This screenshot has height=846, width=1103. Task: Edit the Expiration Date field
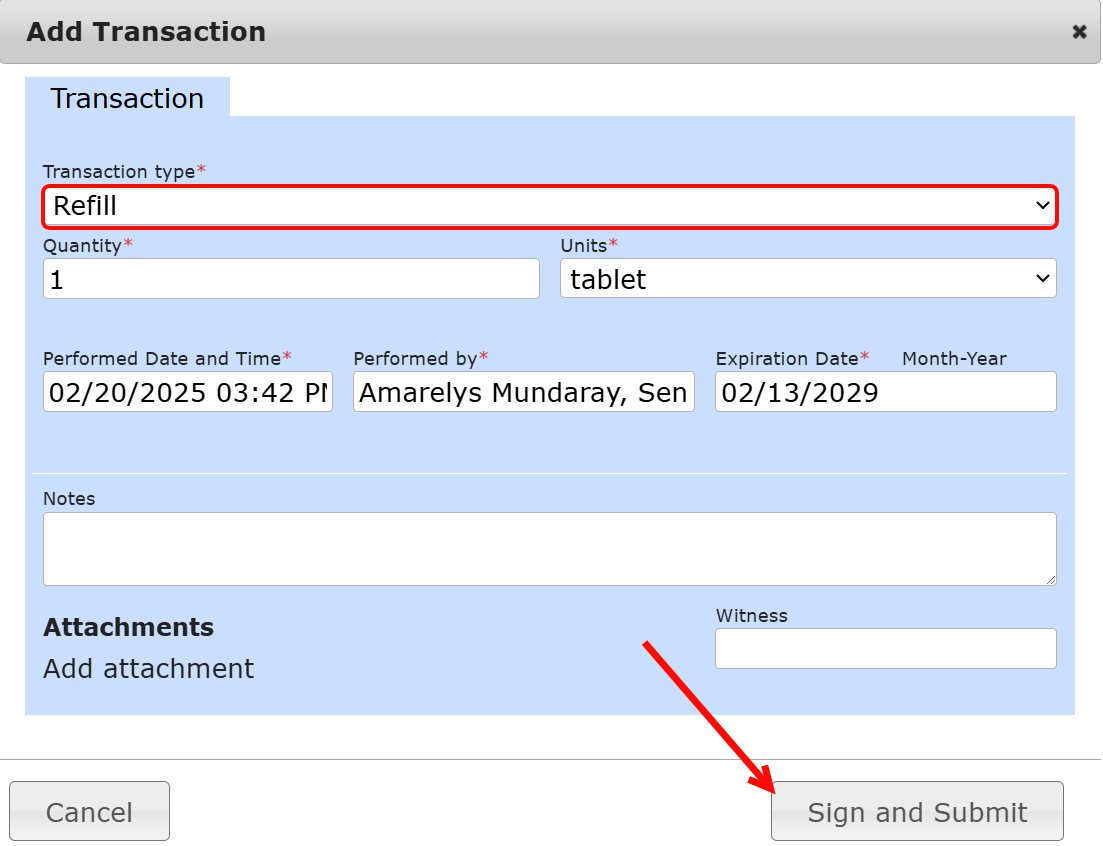[x=885, y=392]
